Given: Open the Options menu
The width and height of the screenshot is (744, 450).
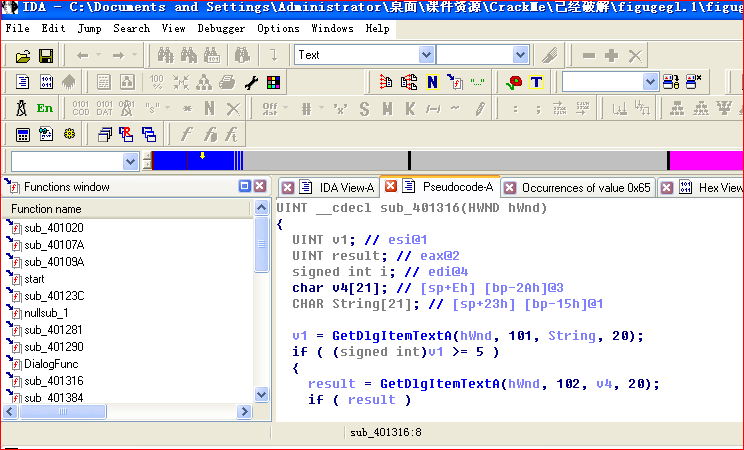Looking at the screenshot, I should pos(278,28).
